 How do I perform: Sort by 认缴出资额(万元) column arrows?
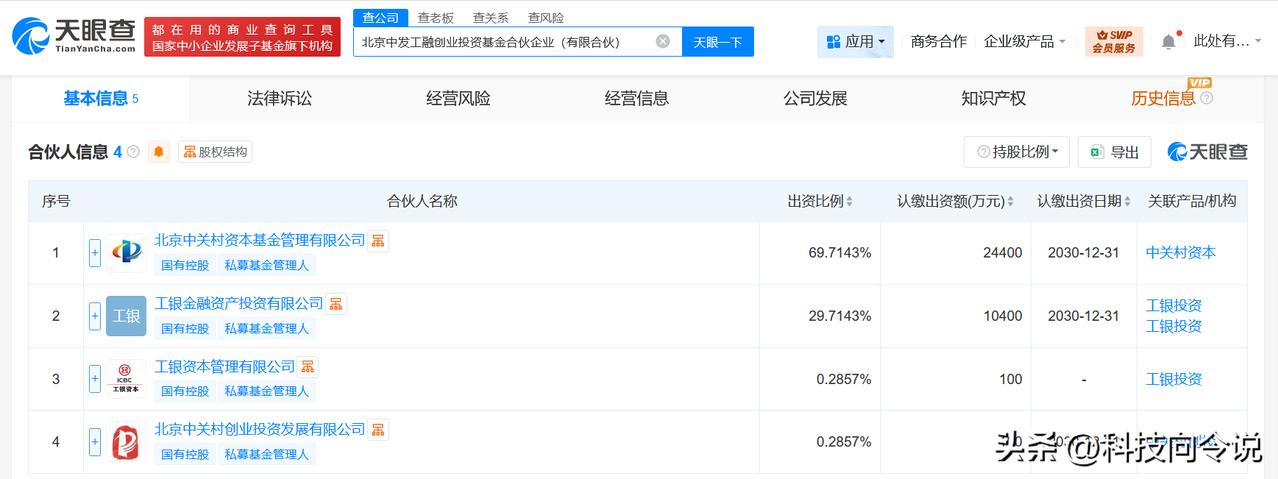tap(1010, 202)
